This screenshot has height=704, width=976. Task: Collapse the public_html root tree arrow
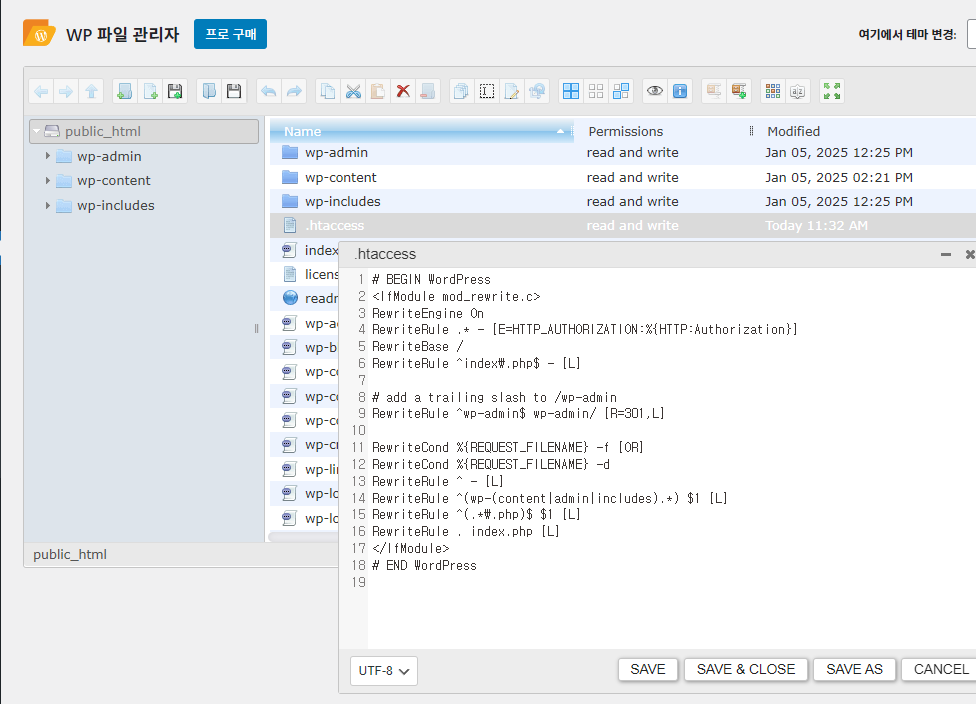[x=37, y=131]
